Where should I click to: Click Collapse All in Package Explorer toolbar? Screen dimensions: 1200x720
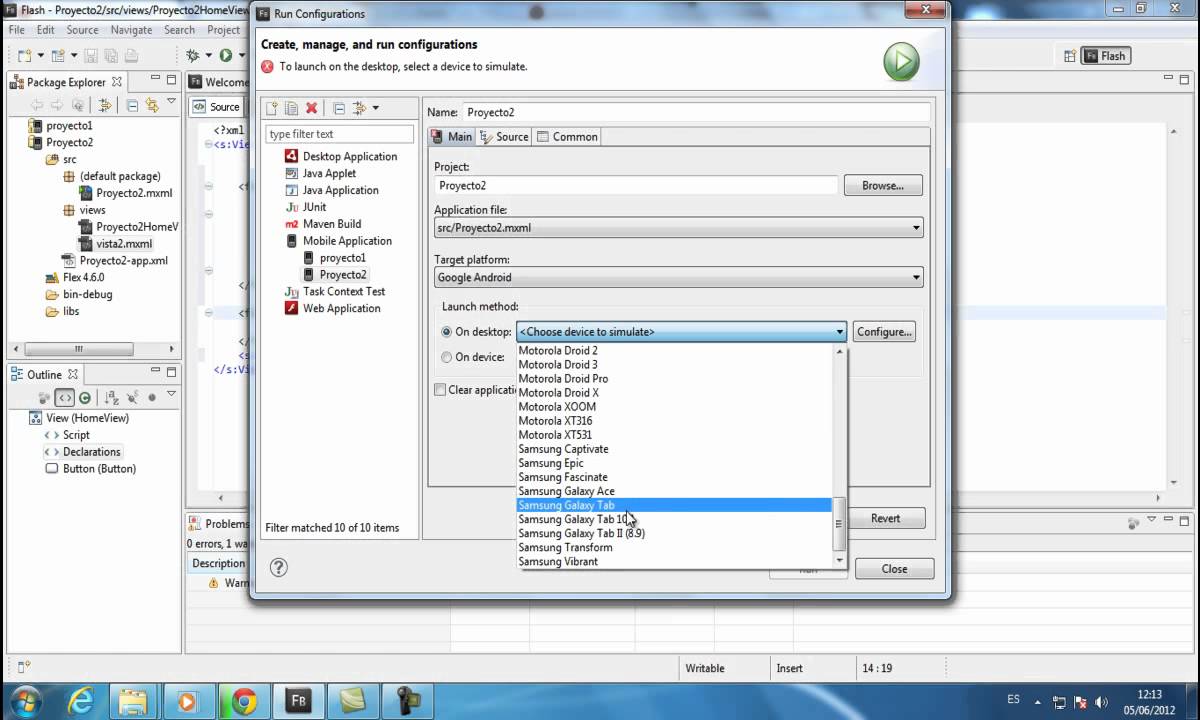131,104
